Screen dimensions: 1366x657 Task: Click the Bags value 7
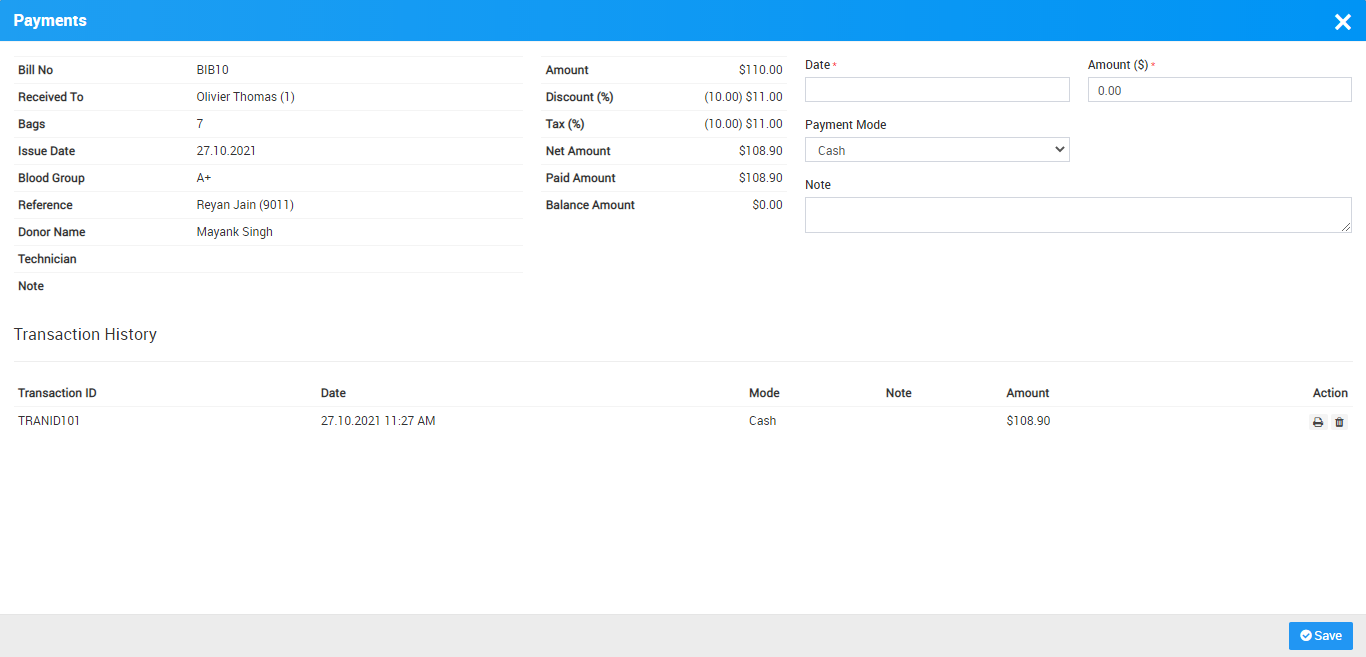(x=200, y=124)
